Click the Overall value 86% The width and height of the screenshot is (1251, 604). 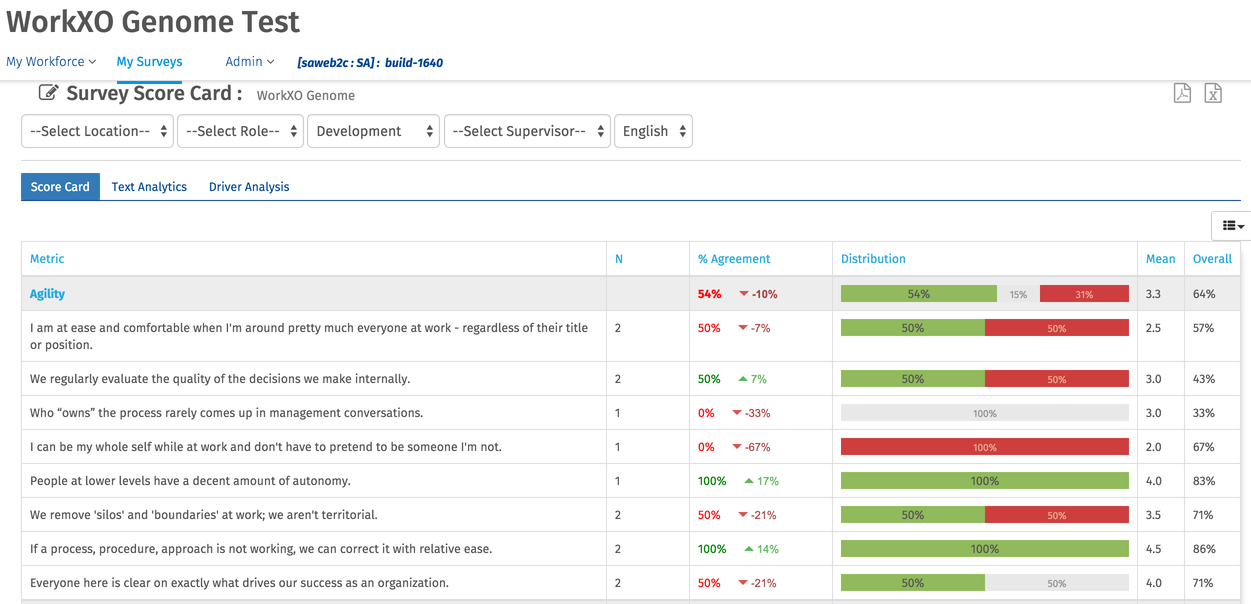[1204, 549]
